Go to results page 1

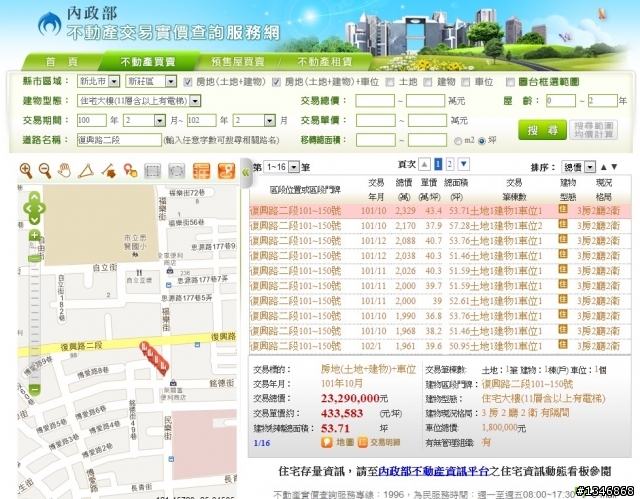[438, 164]
